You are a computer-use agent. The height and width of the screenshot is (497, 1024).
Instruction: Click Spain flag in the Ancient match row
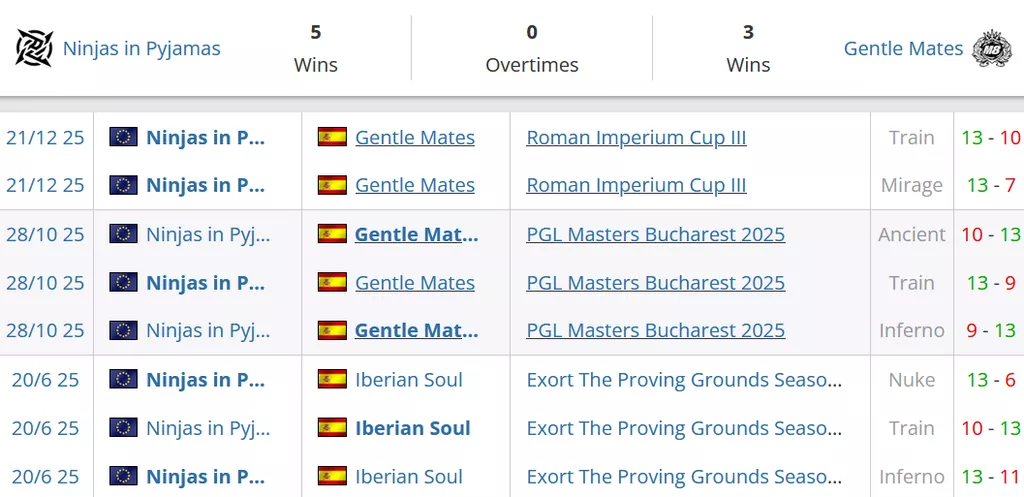coord(332,234)
